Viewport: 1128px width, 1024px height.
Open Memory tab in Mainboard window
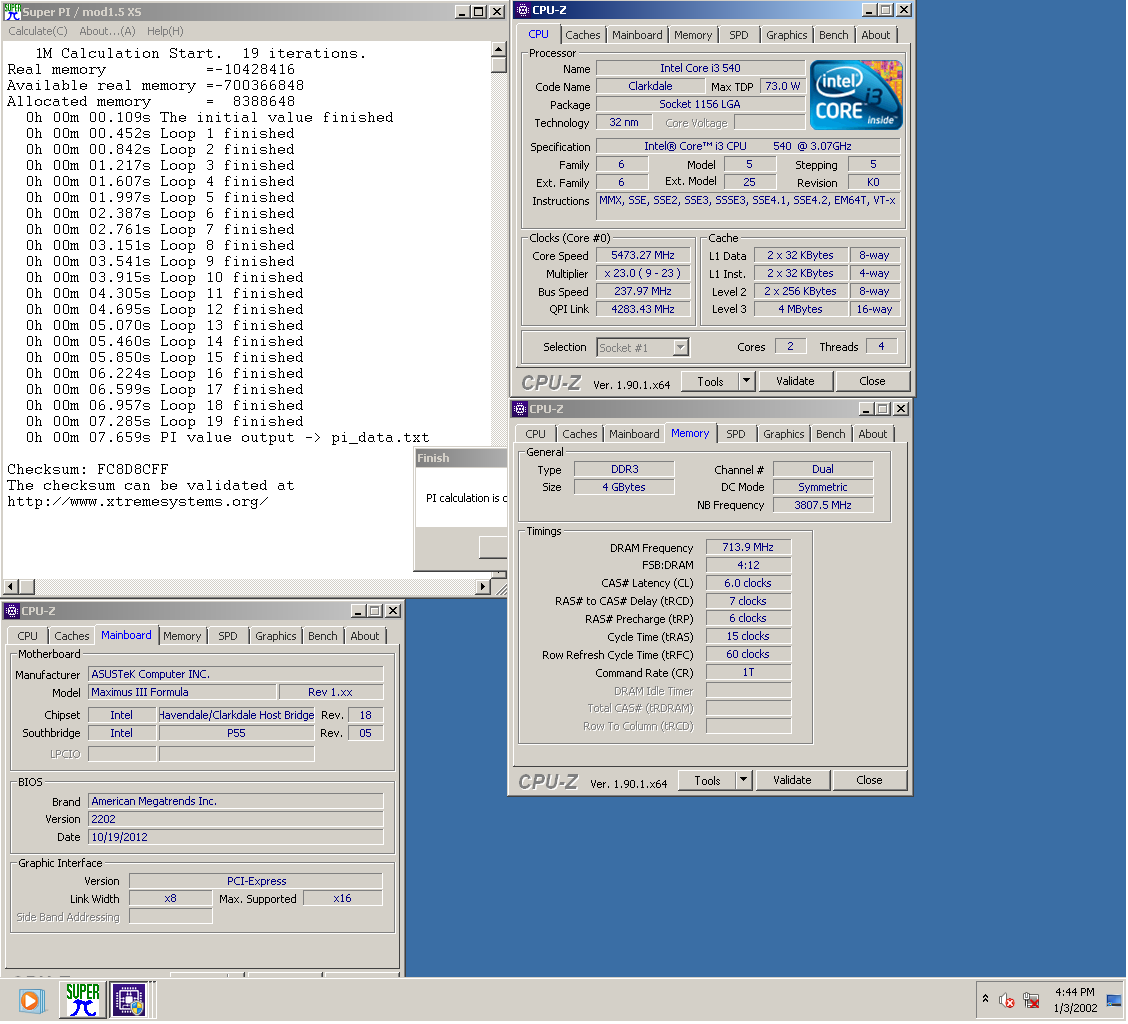(182, 636)
